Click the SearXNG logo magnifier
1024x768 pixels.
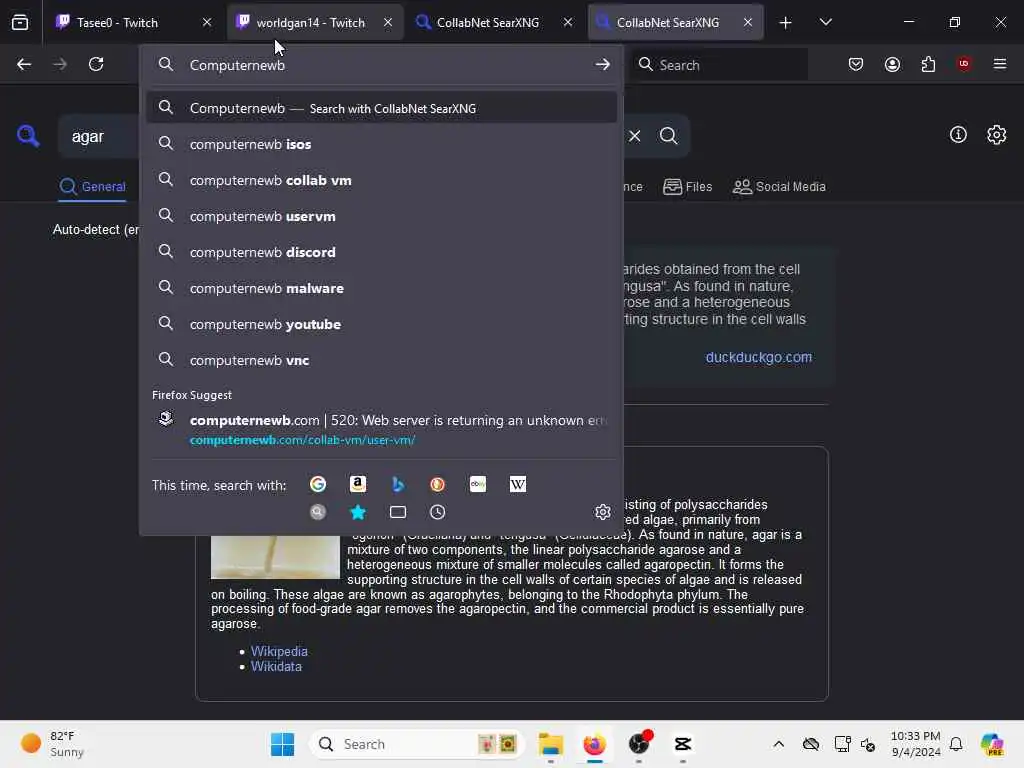[x=28, y=136]
